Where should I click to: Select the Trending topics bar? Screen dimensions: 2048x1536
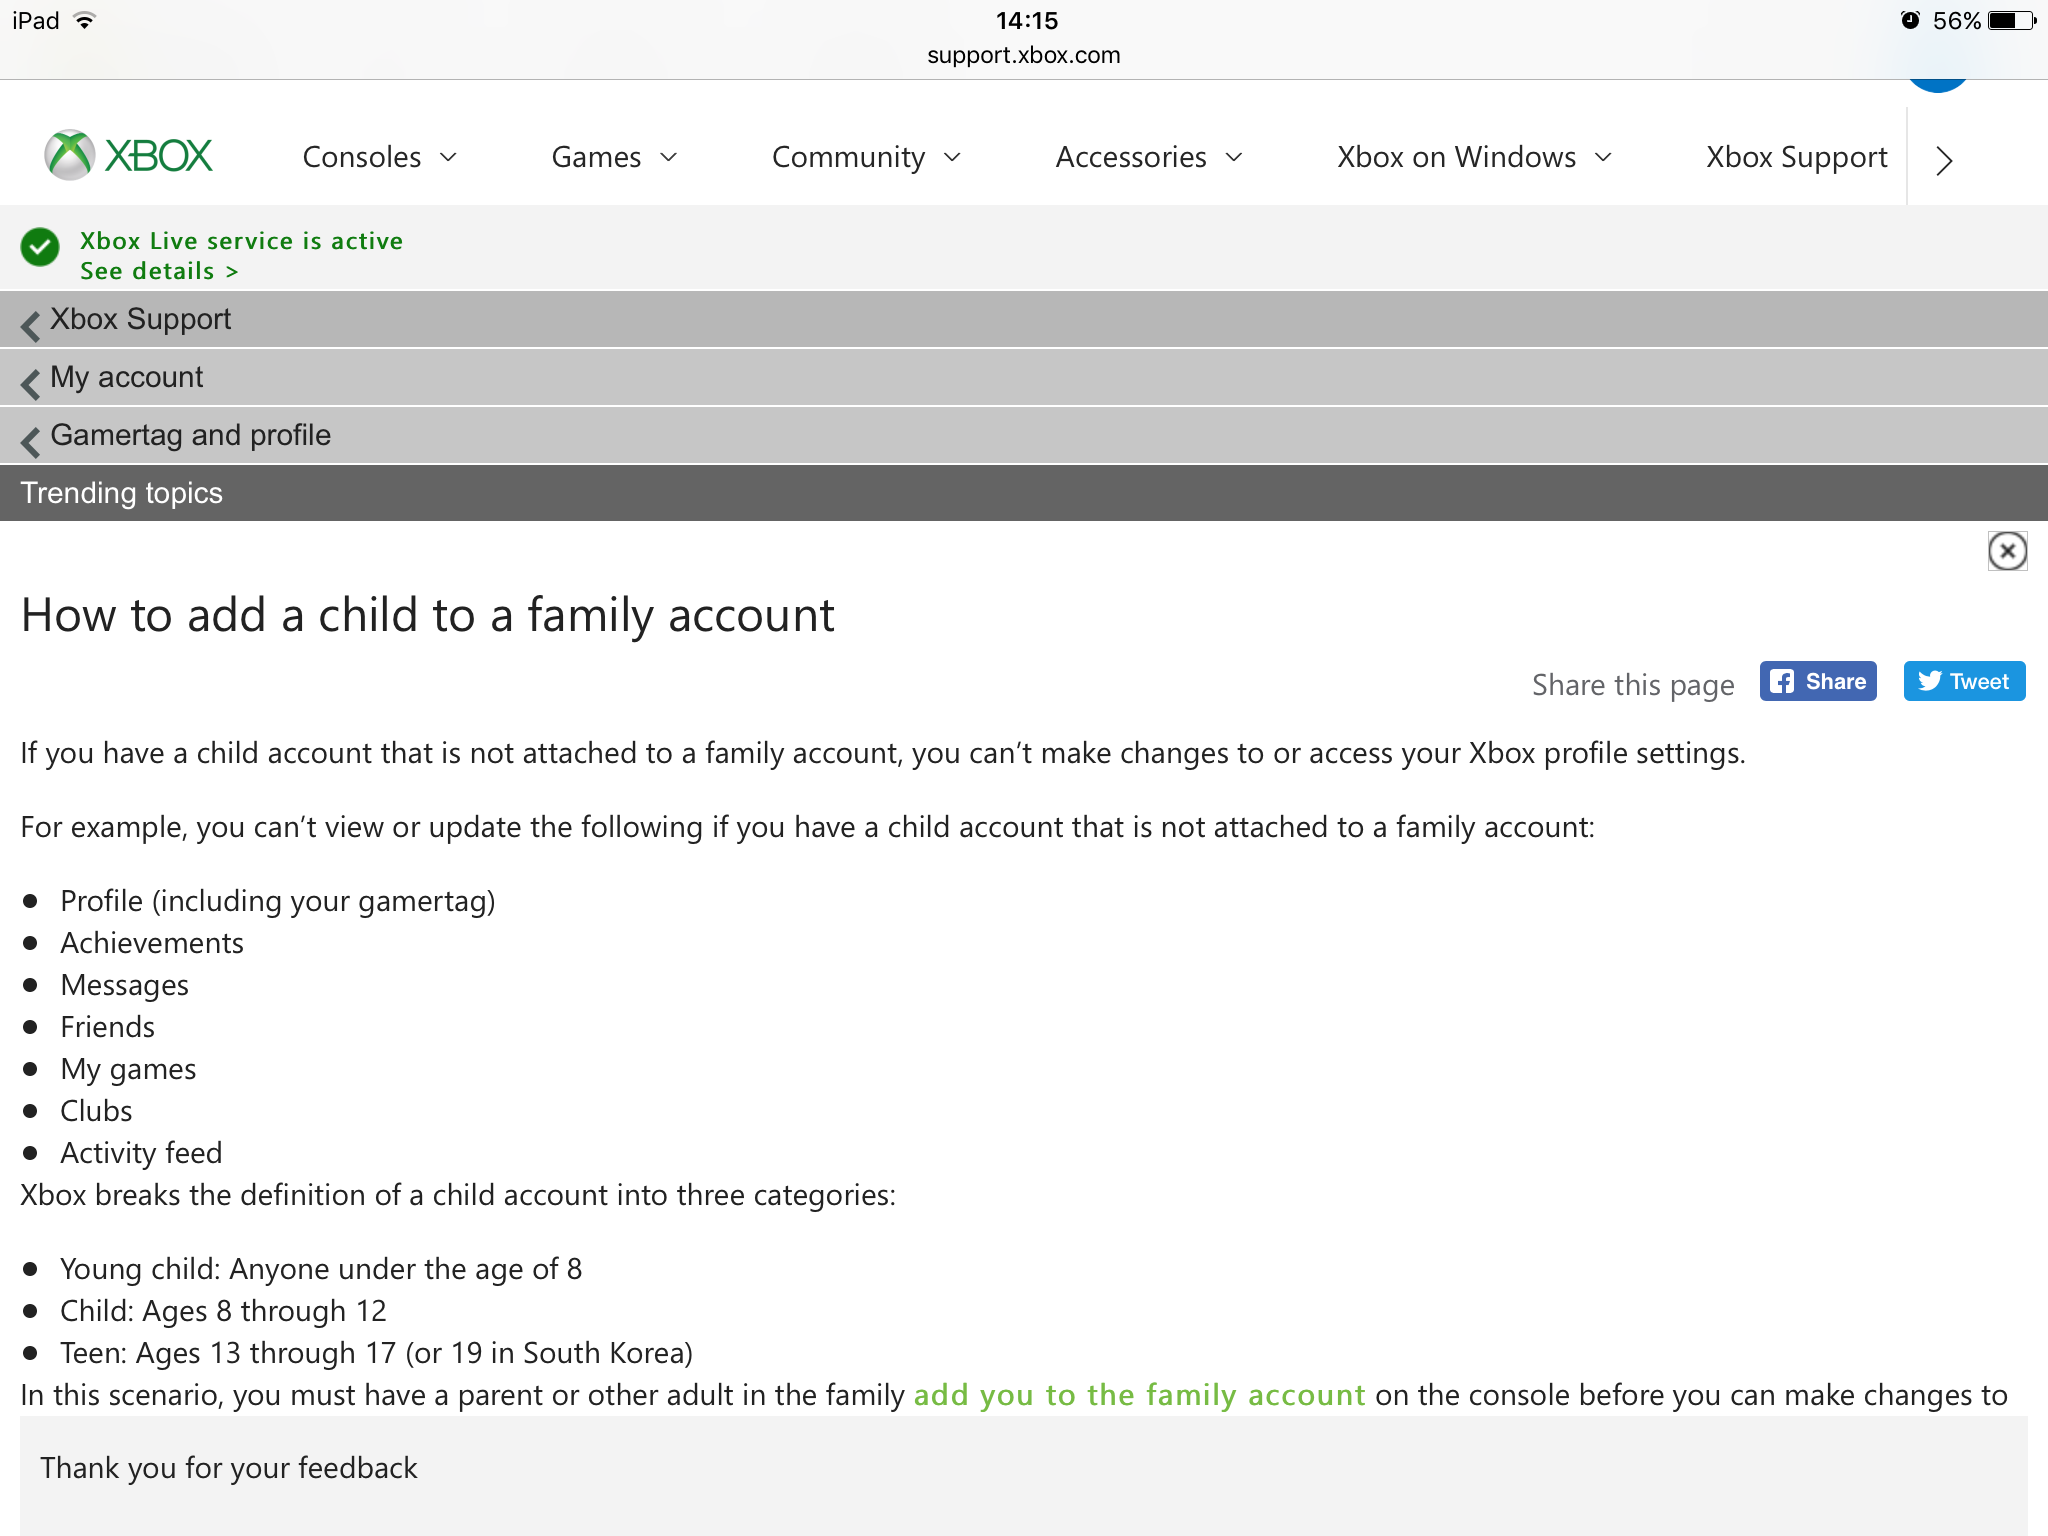click(1024, 493)
